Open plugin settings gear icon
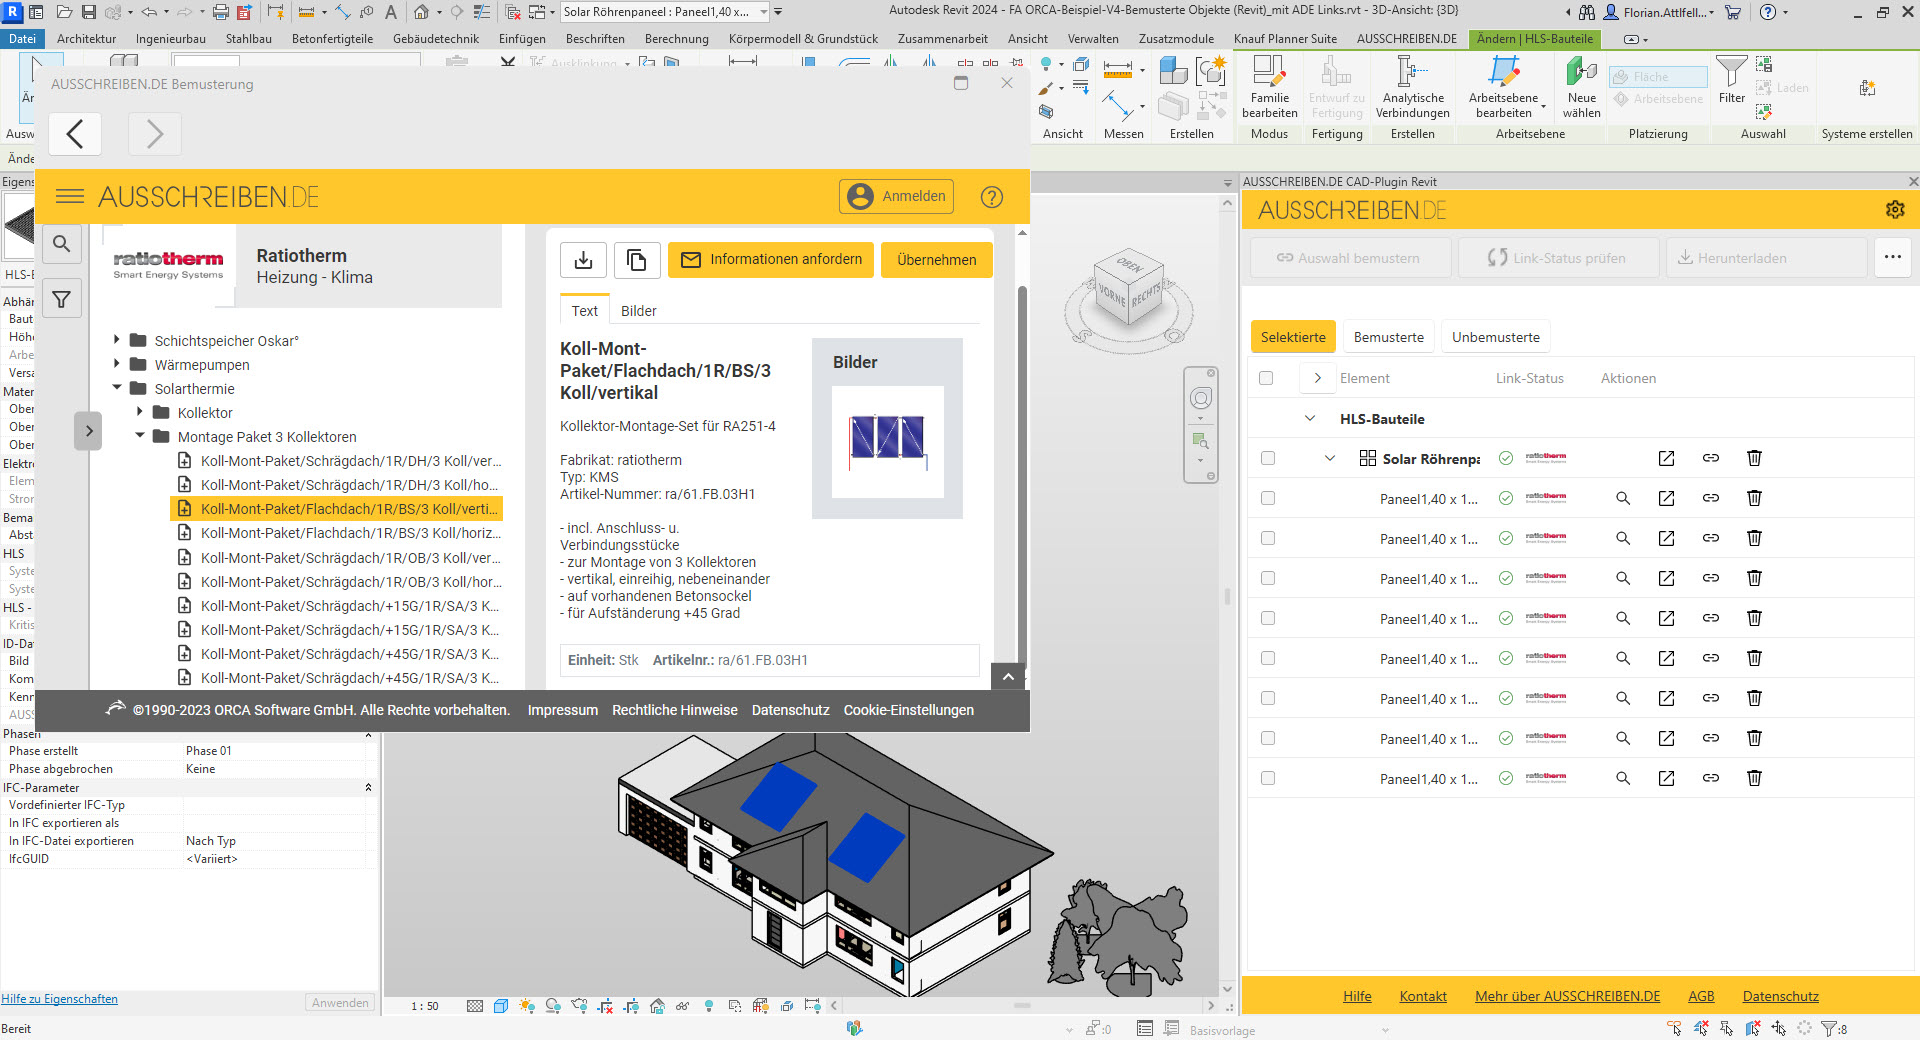Image resolution: width=1920 pixels, height=1040 pixels. pos(1894,210)
